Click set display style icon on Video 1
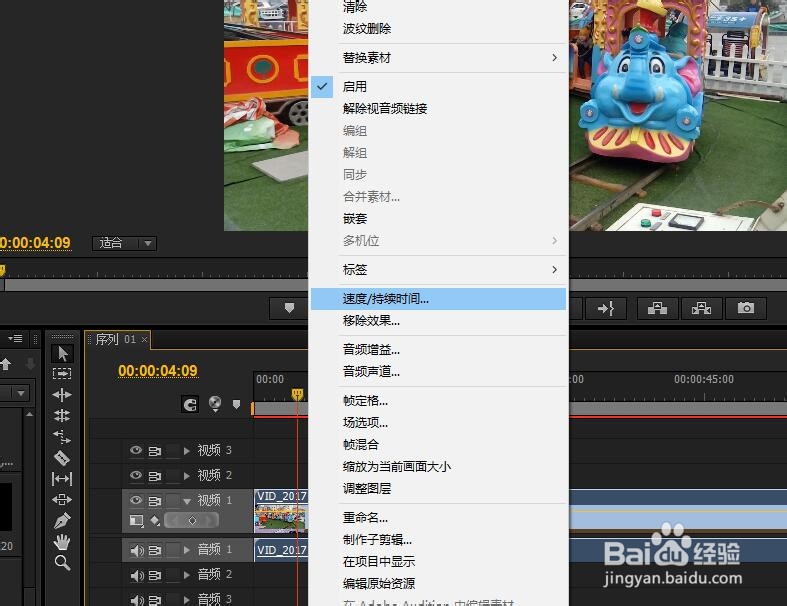This screenshot has width=787, height=606. coord(137,521)
